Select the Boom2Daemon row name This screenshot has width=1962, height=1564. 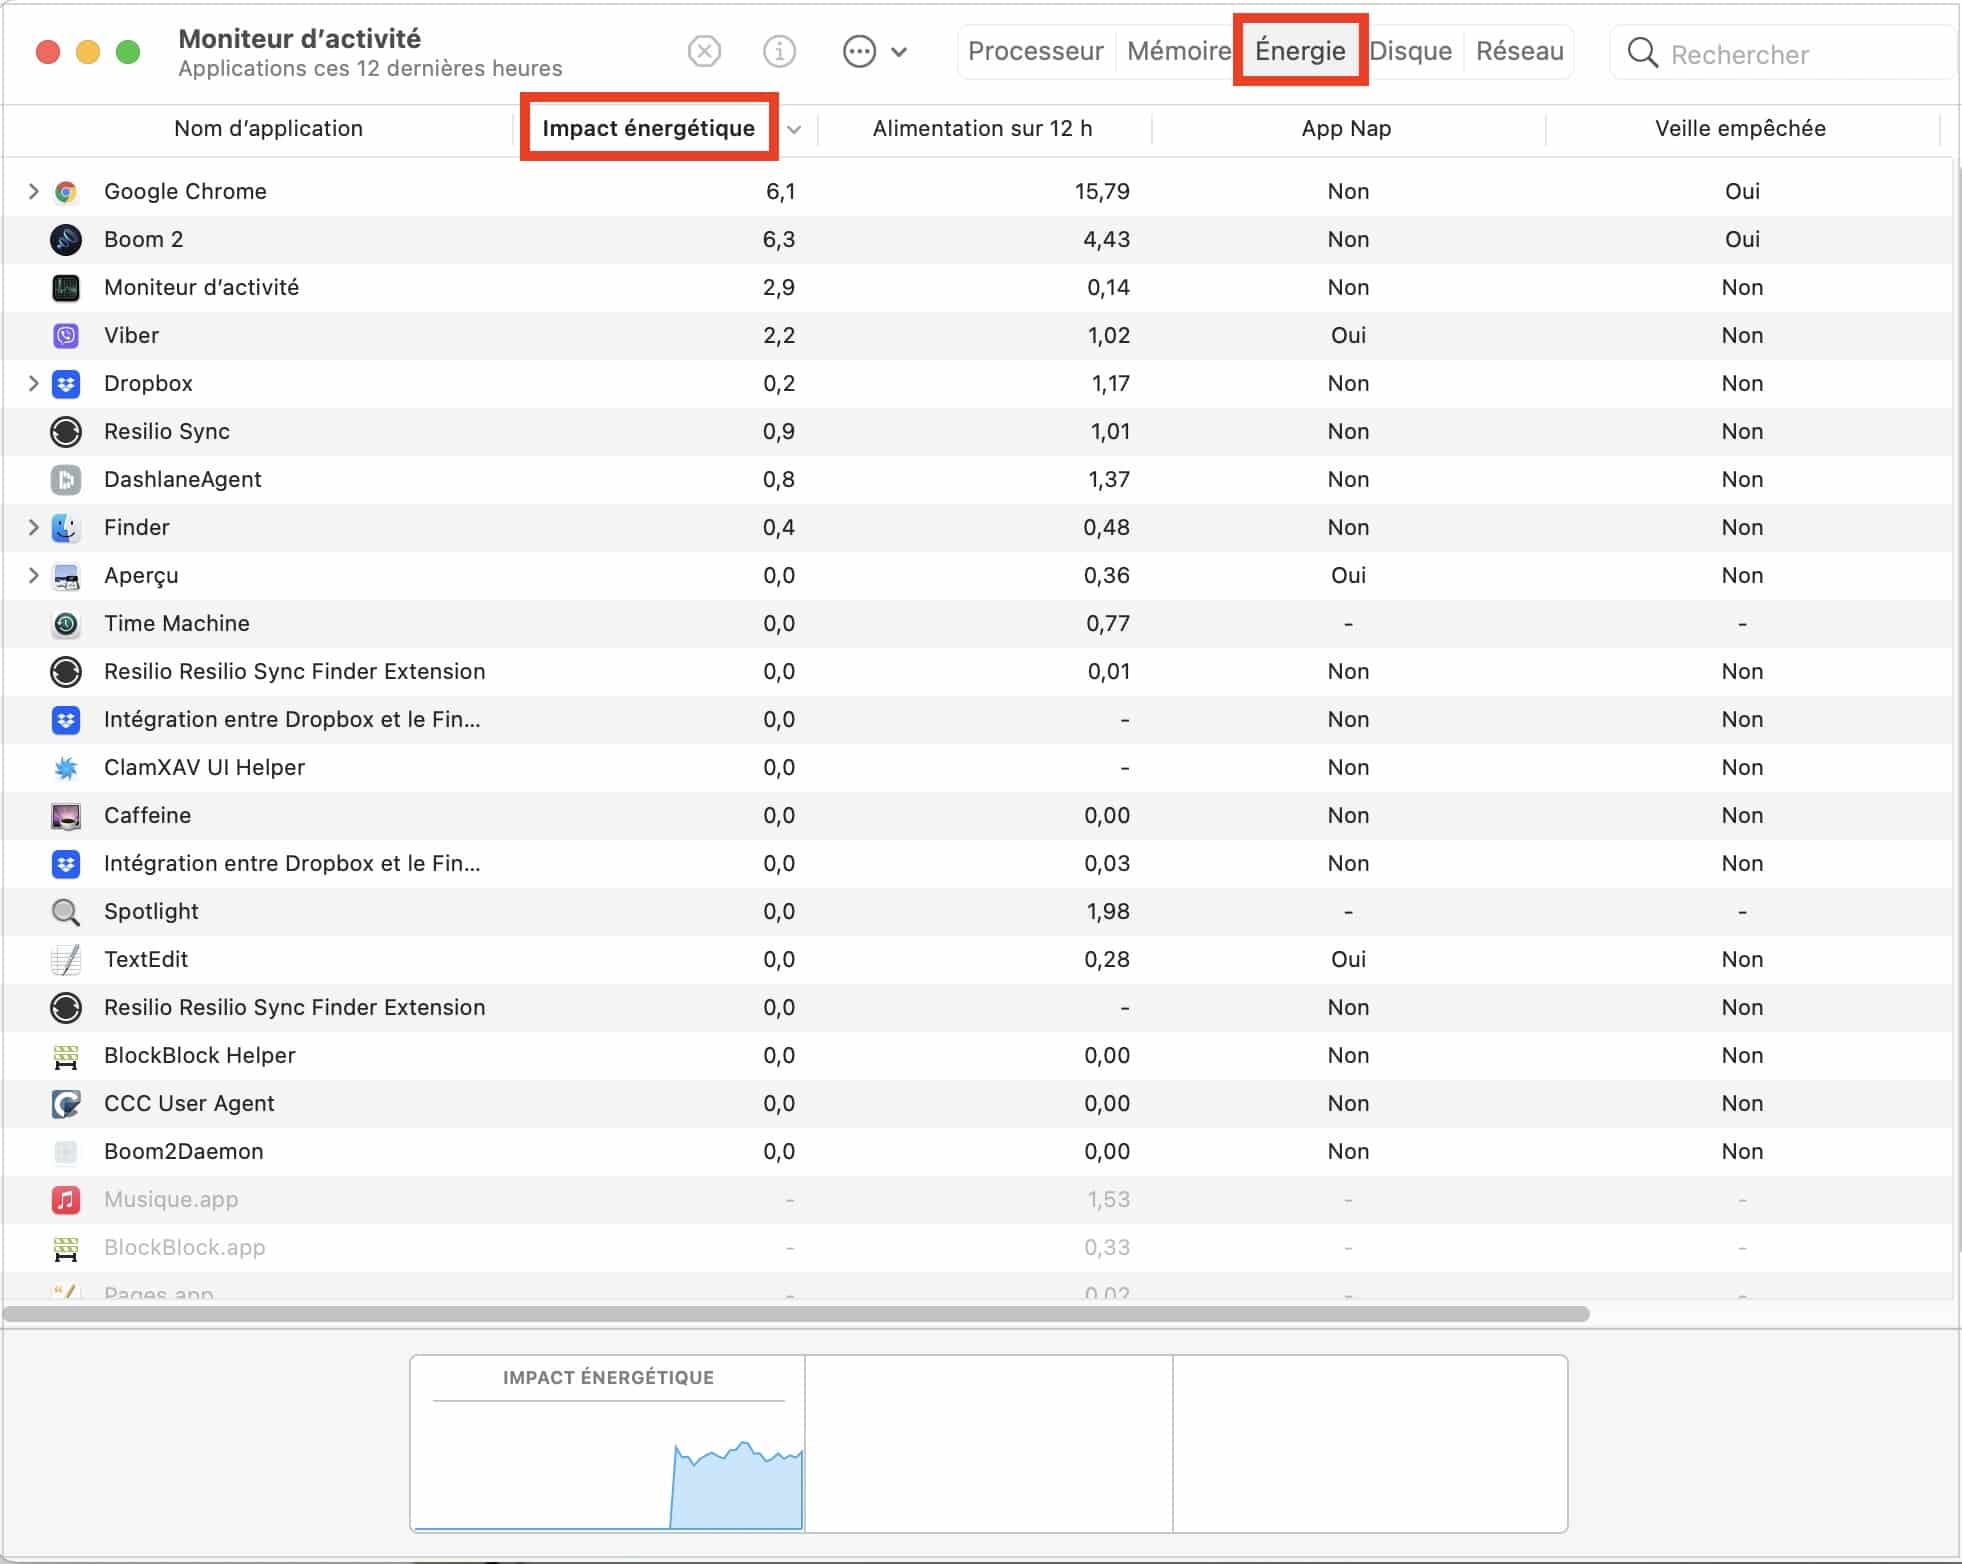click(x=184, y=1151)
